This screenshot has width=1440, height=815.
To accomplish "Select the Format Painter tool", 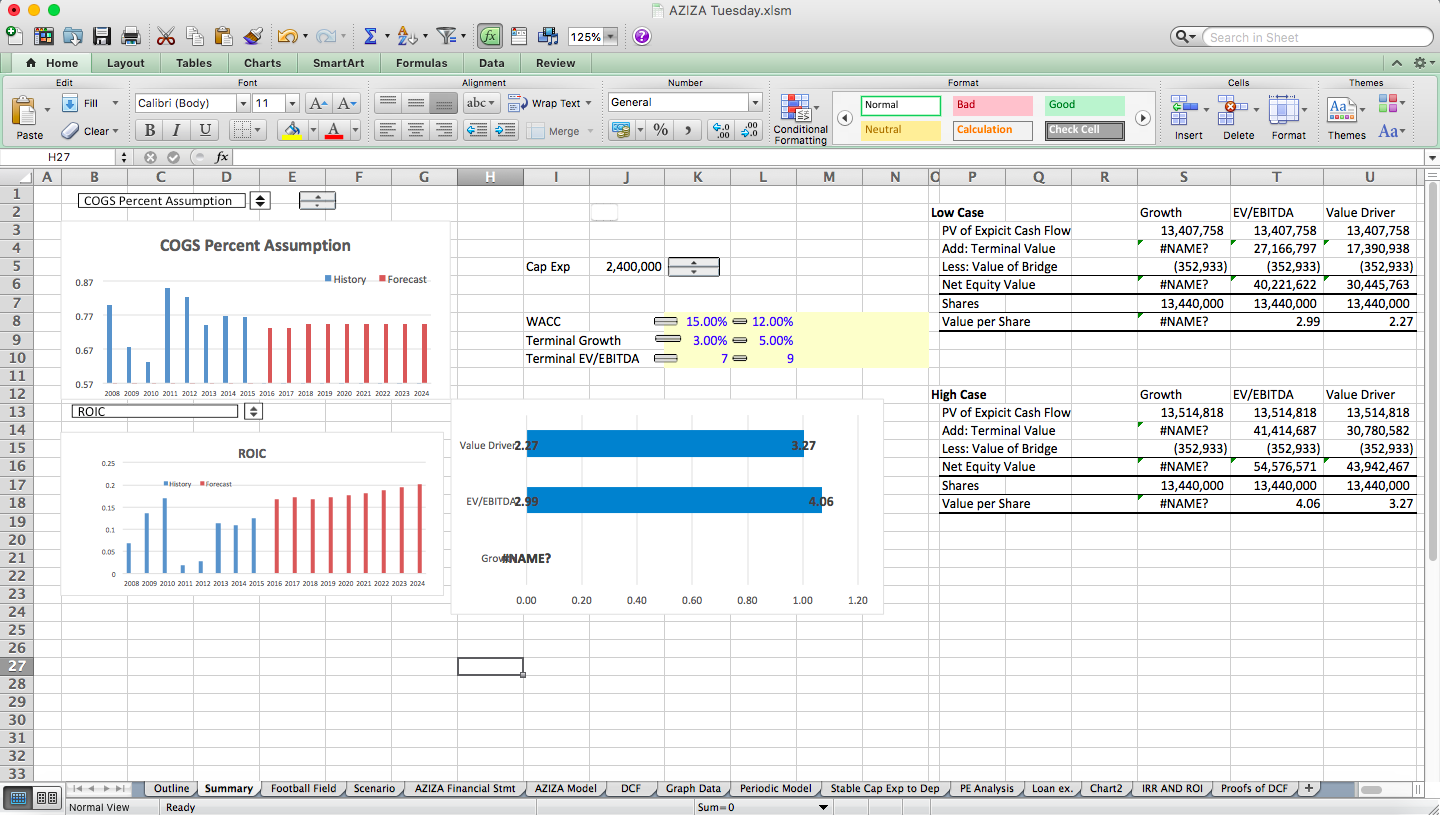I will (253, 35).
